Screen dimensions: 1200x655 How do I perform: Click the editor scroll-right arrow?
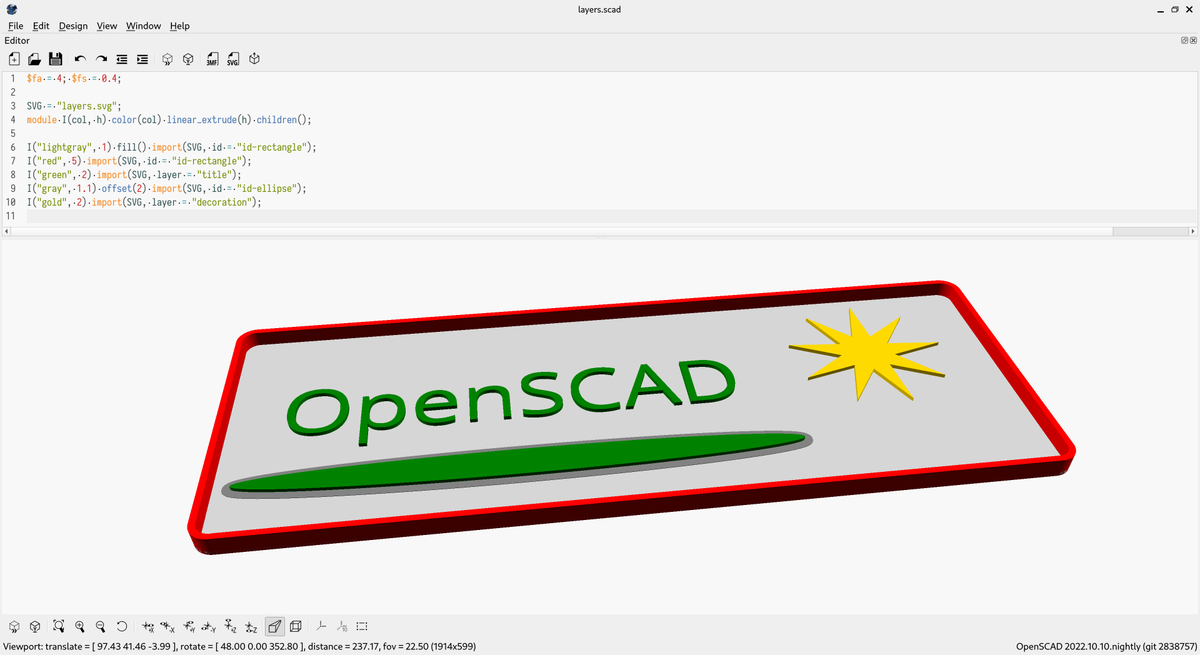[1192, 231]
